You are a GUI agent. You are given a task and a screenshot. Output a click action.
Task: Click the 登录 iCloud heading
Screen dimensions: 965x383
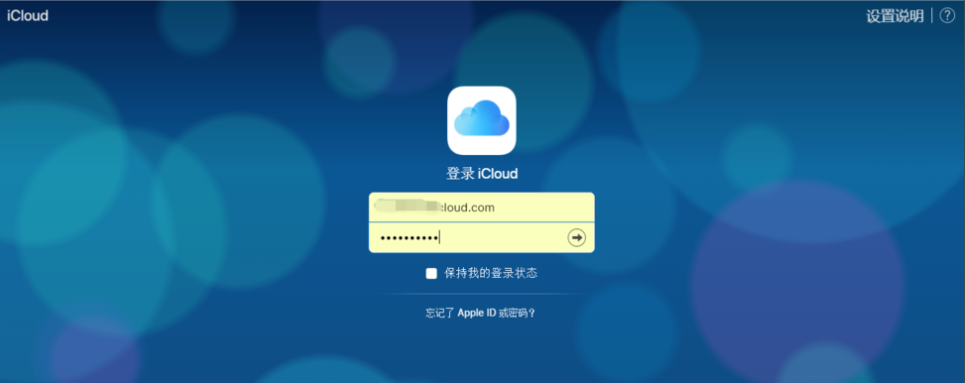click(x=482, y=174)
